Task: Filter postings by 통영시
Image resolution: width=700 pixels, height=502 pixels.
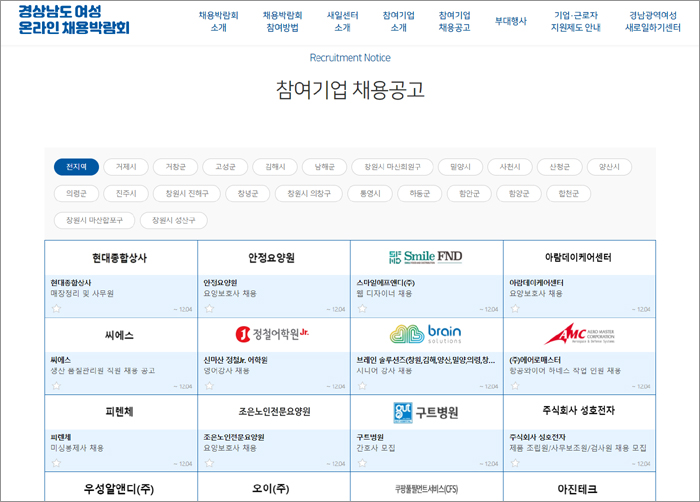Action: [370, 193]
